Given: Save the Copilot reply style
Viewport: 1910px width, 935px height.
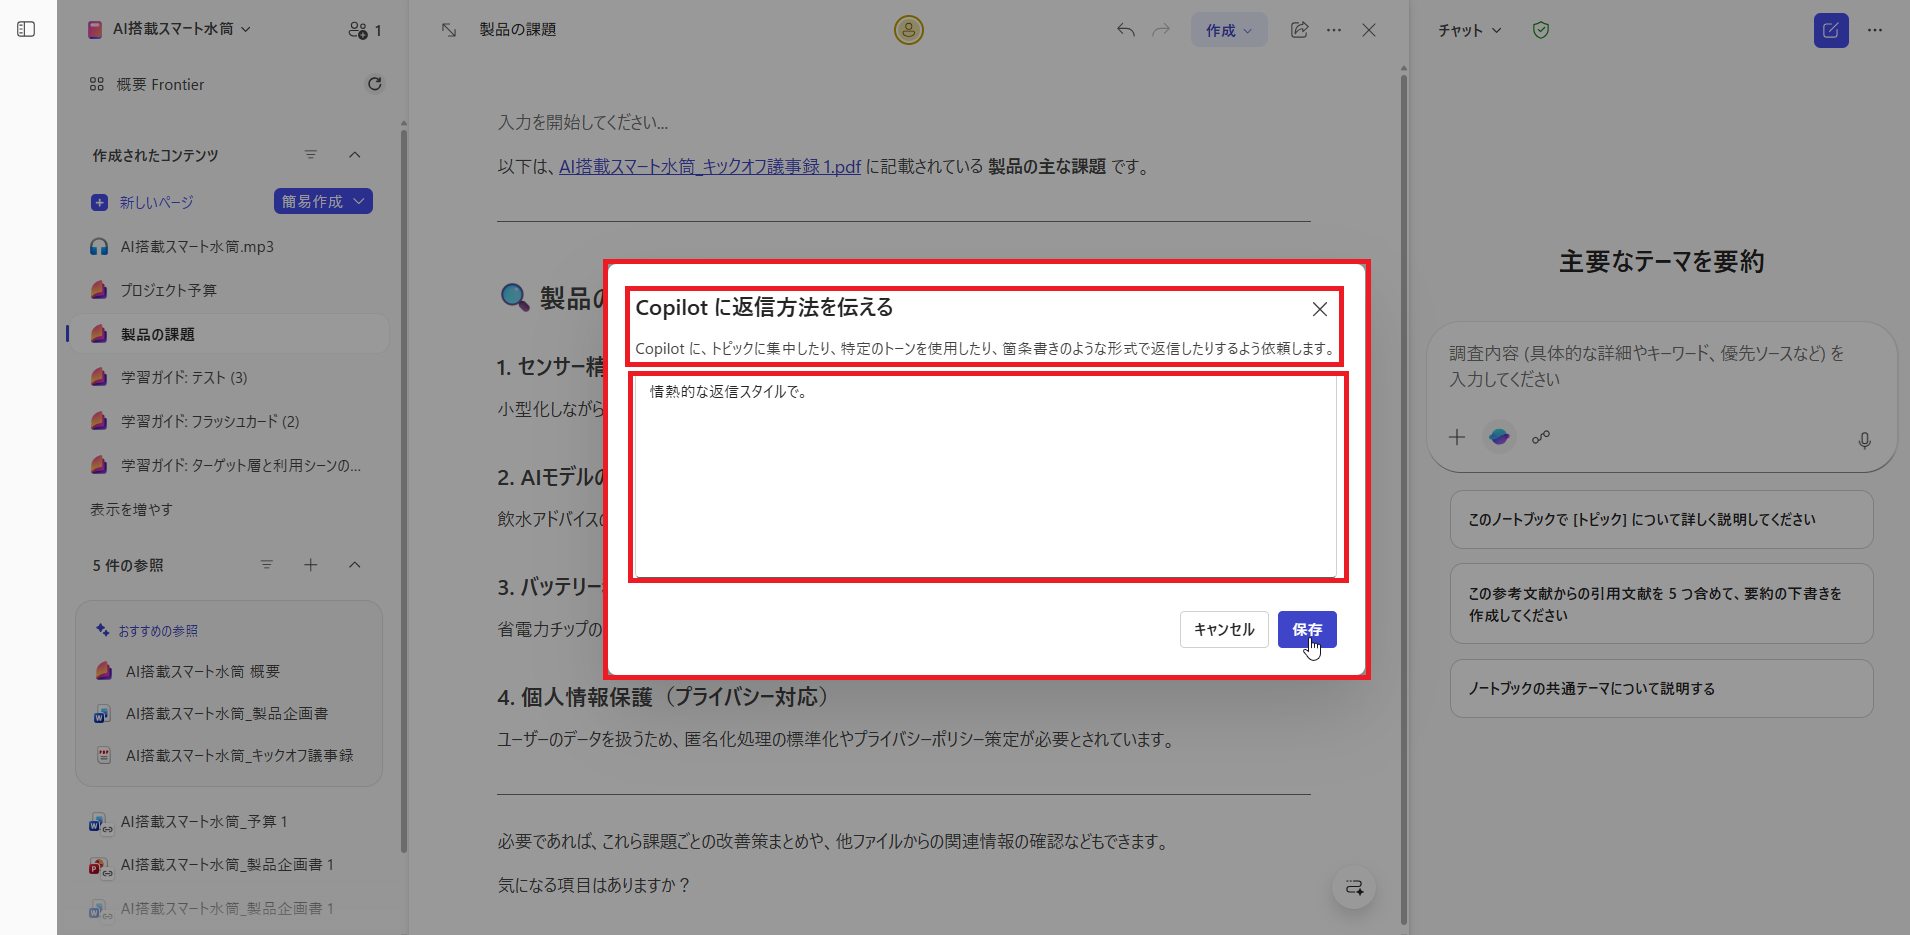Looking at the screenshot, I should click(x=1307, y=629).
